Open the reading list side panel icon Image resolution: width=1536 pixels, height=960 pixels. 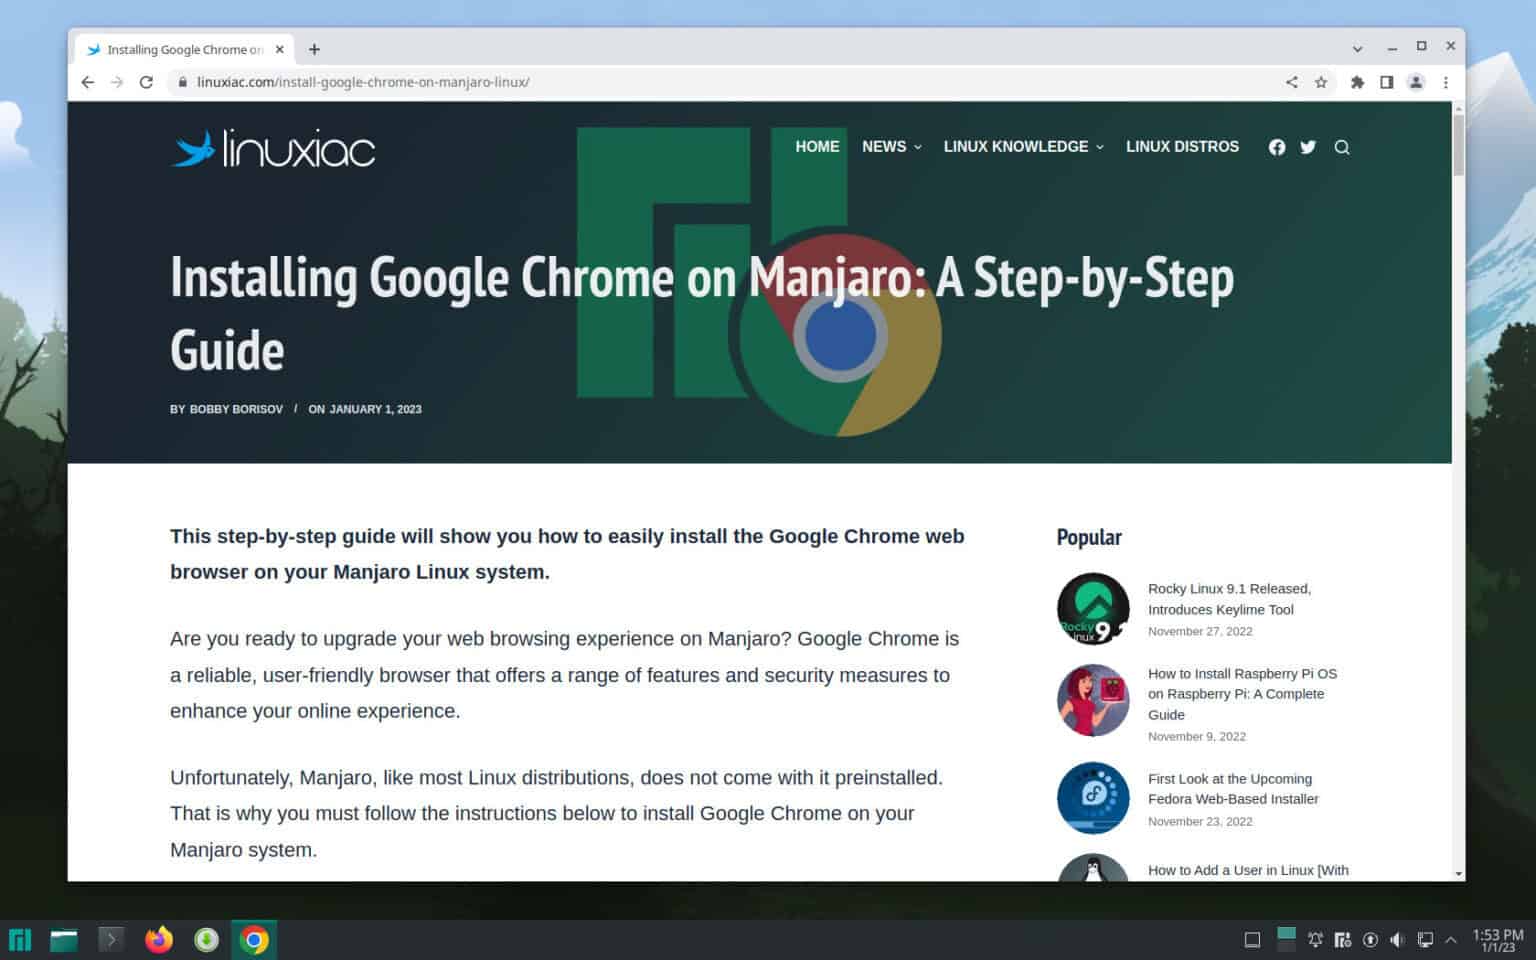click(x=1387, y=82)
